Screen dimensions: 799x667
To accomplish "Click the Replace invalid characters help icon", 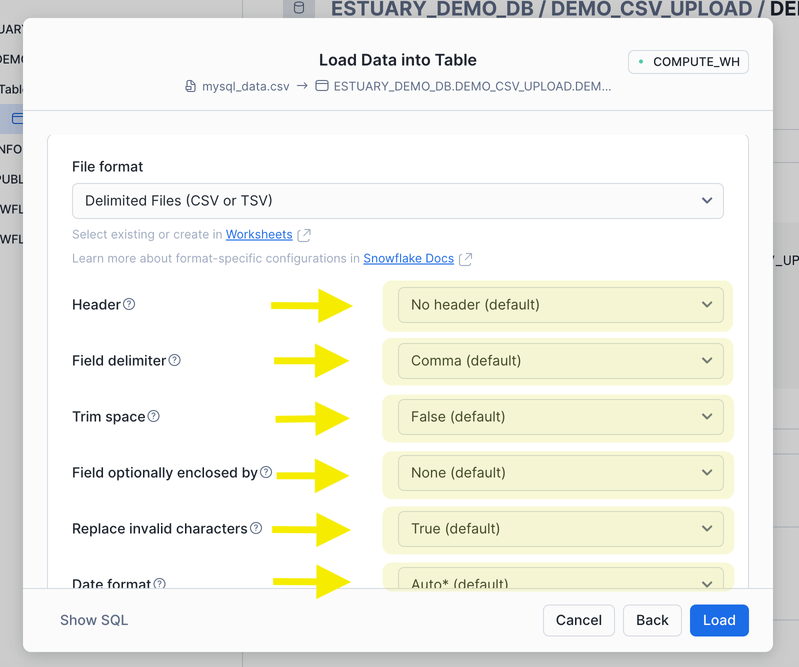I will click(x=256, y=528).
